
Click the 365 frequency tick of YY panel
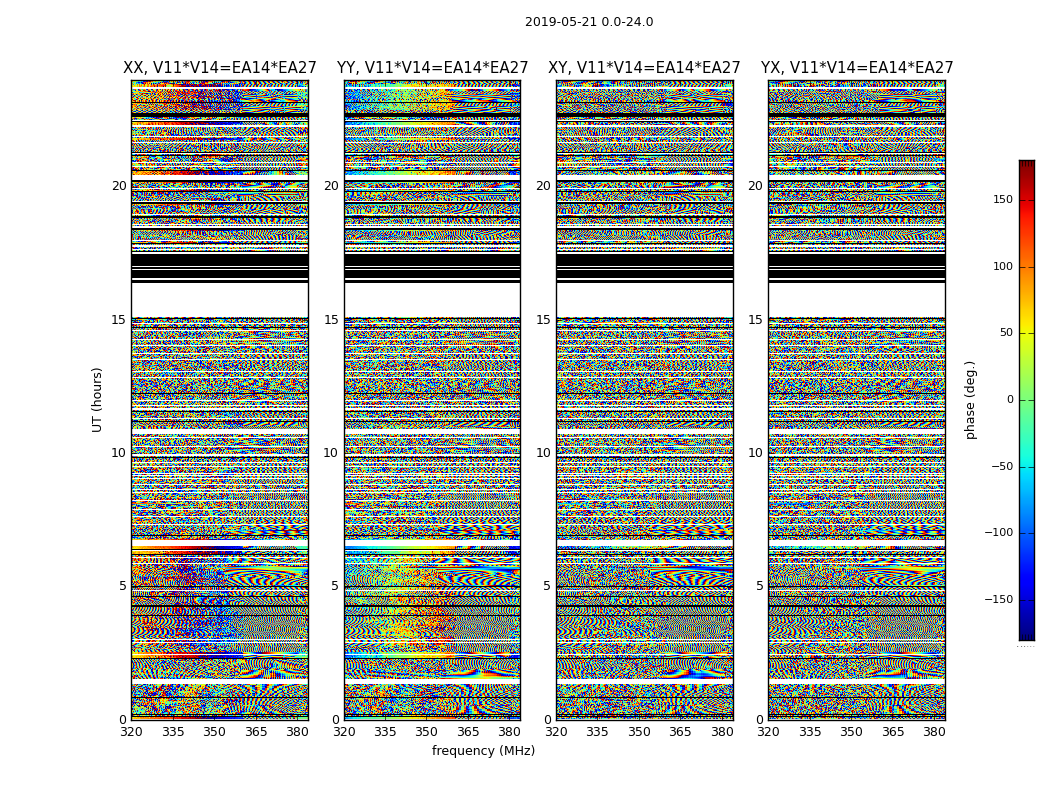click(x=468, y=732)
